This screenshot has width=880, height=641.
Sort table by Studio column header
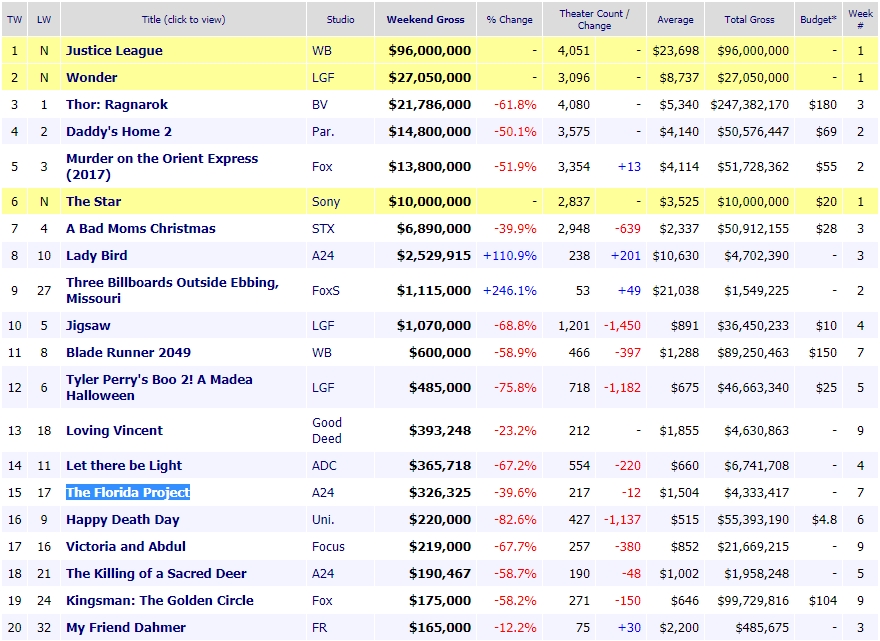coord(341,20)
